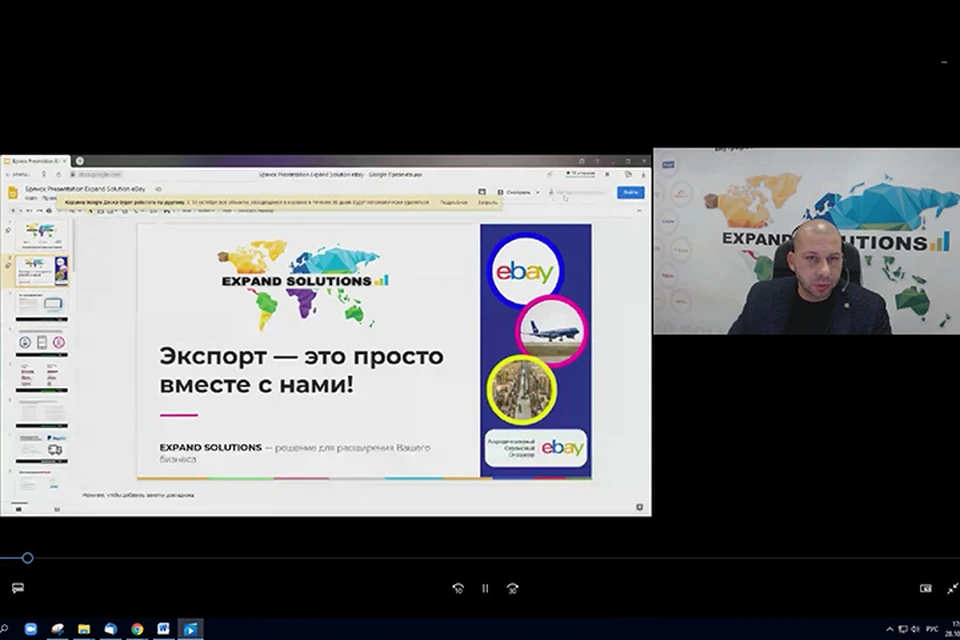Skip forward 30 seconds in the video
Screen dimensions: 960x640
(512, 589)
